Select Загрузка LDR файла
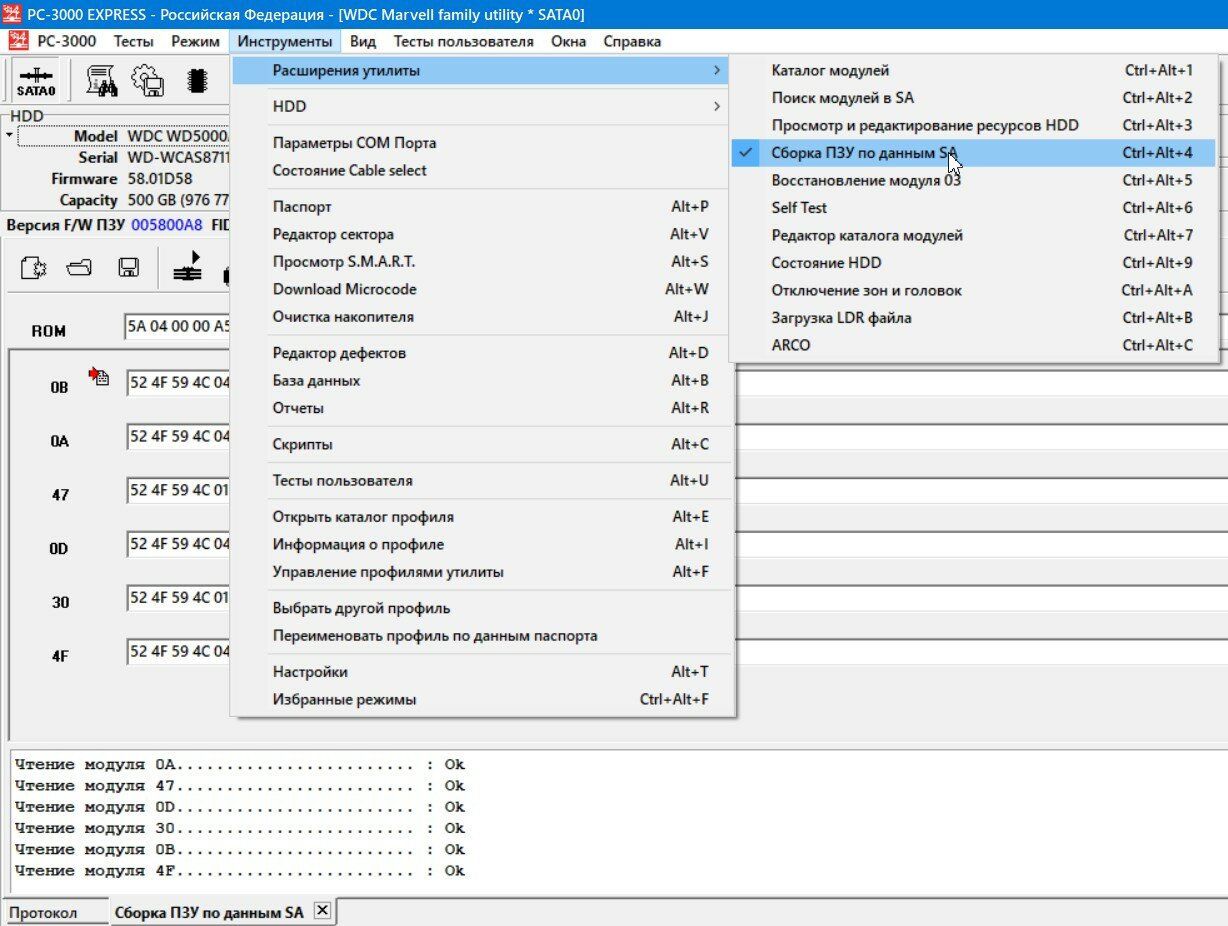The image size is (1228, 926). [973, 318]
